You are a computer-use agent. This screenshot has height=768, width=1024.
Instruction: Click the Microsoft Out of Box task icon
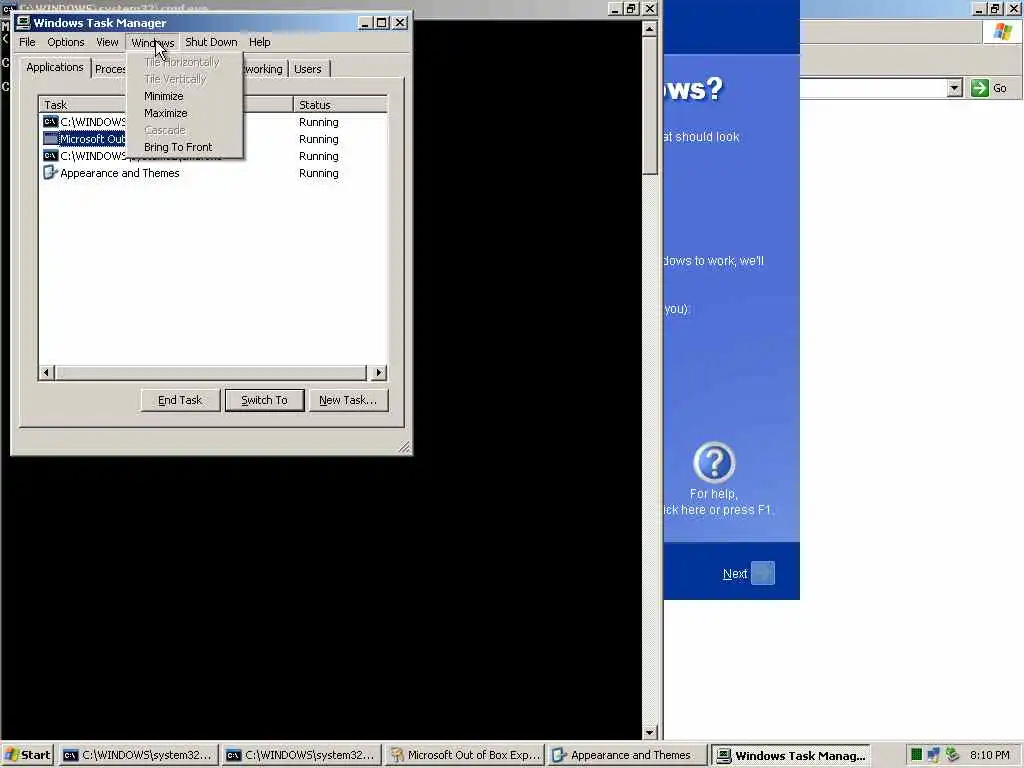click(50, 138)
